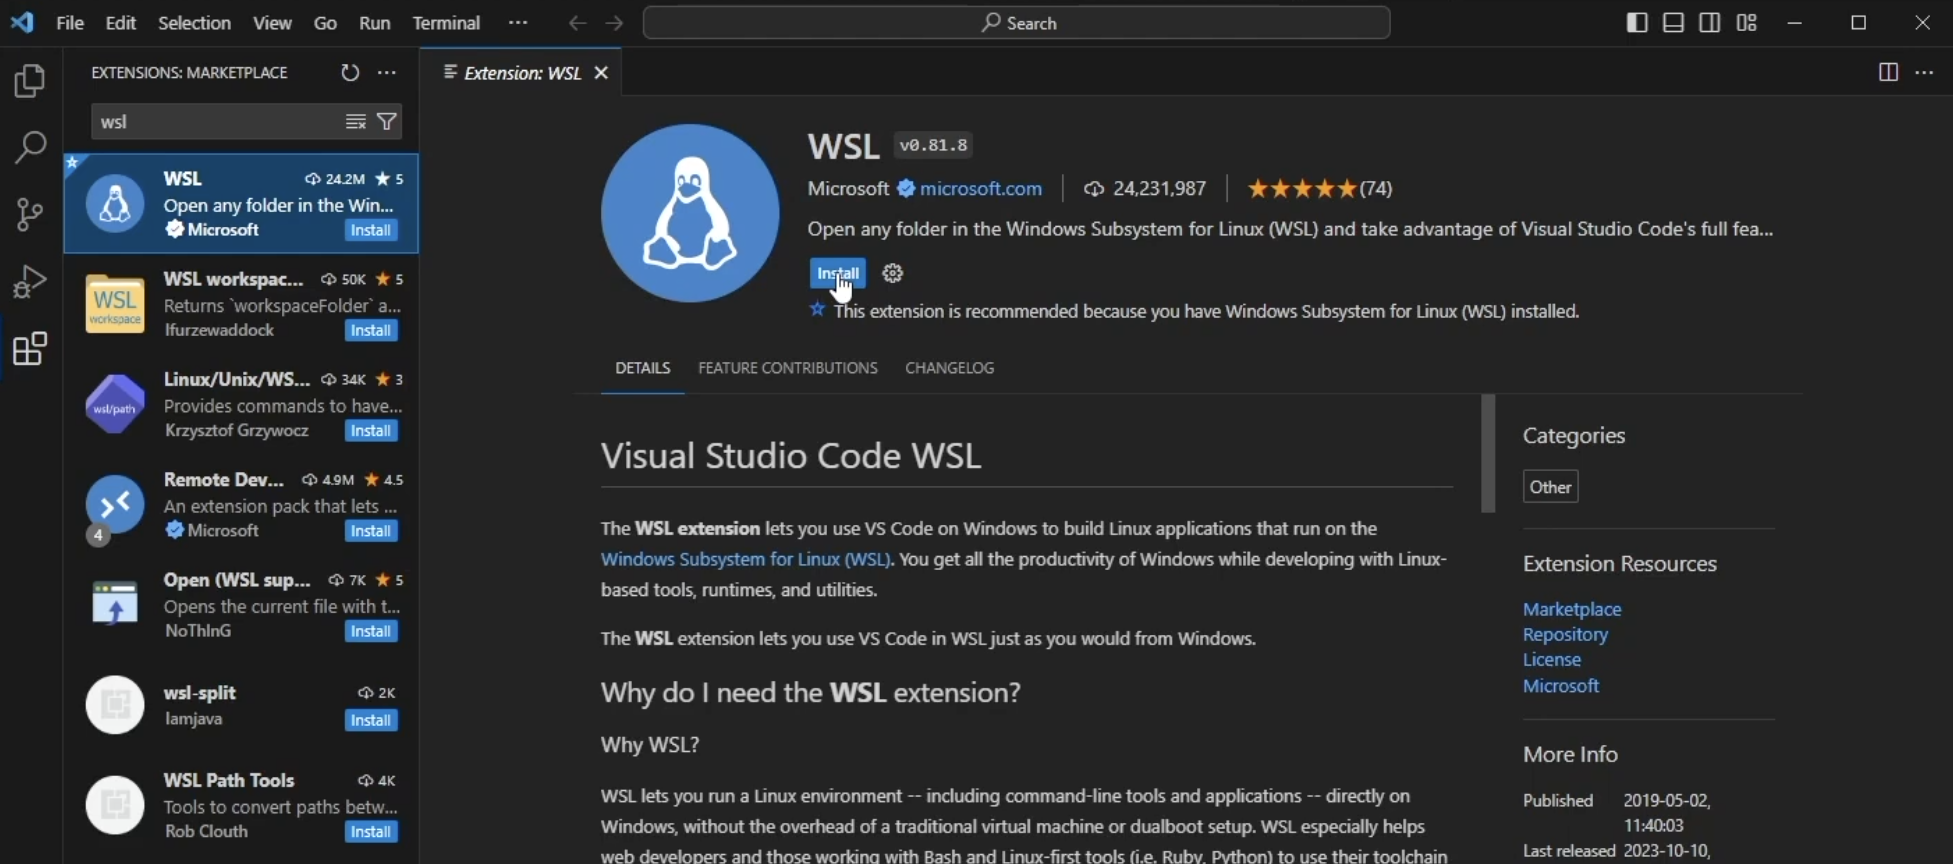1953x864 pixels.
Task: Go forward in navigation history
Action: 614,23
